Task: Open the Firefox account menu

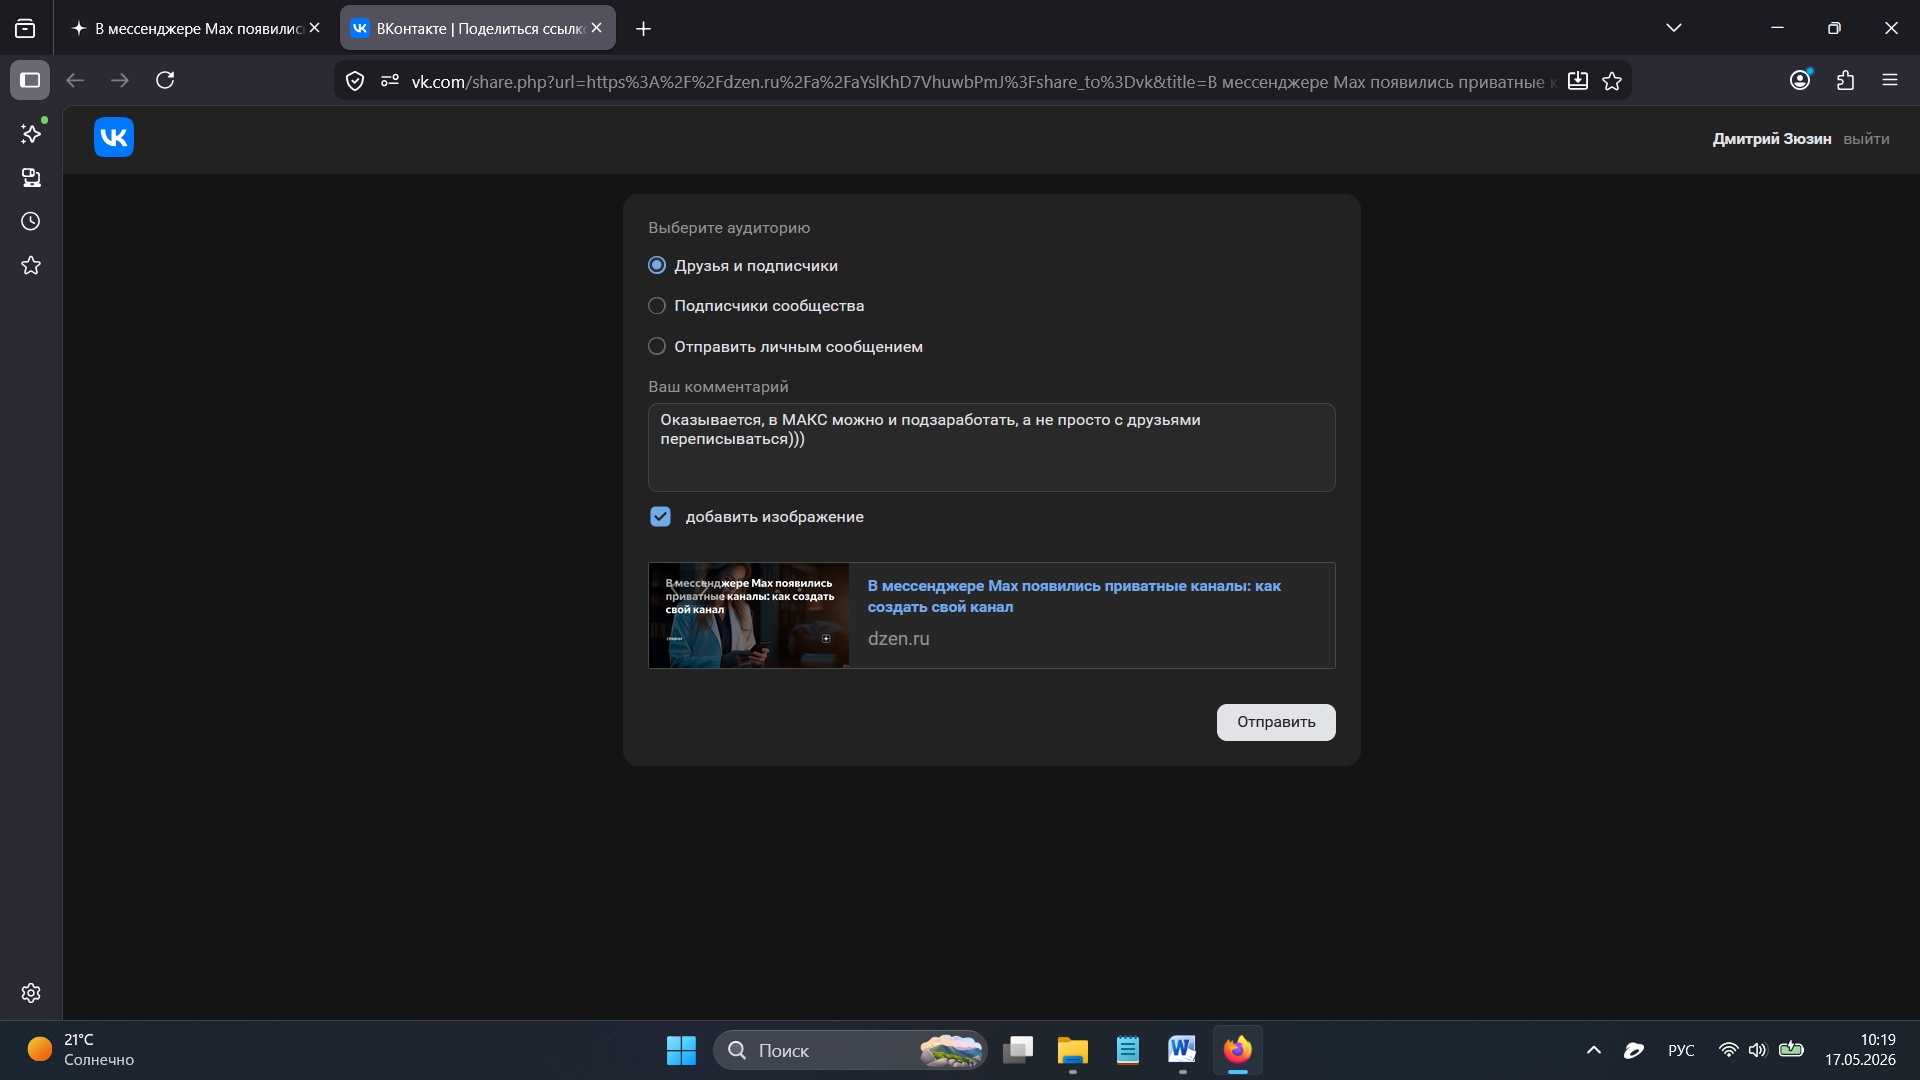Action: click(1800, 80)
